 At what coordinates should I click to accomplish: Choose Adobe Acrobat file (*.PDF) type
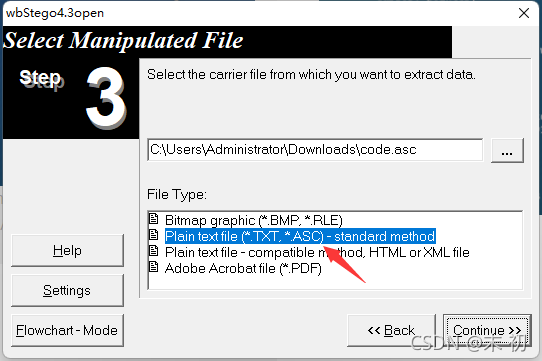(243, 268)
